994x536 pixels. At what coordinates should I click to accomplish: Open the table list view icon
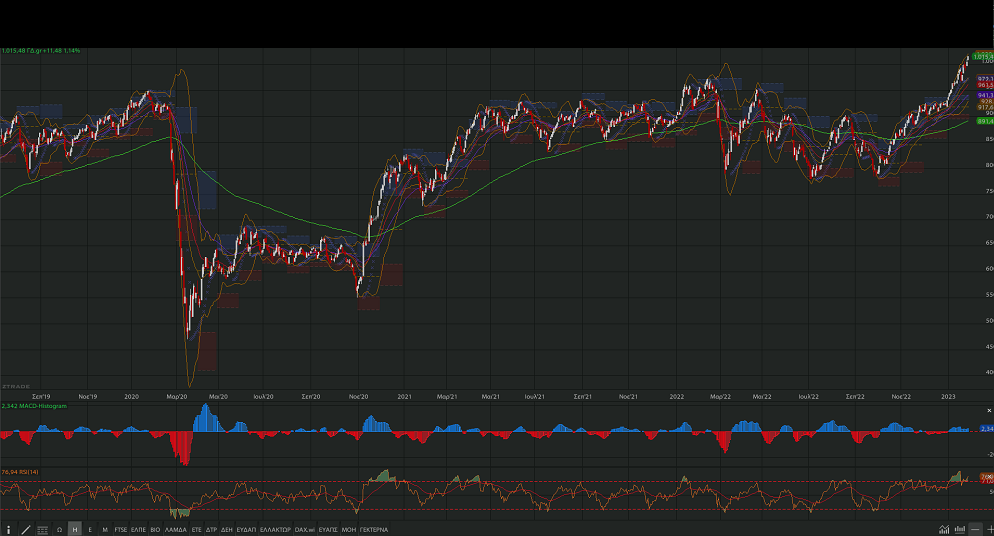[42, 530]
